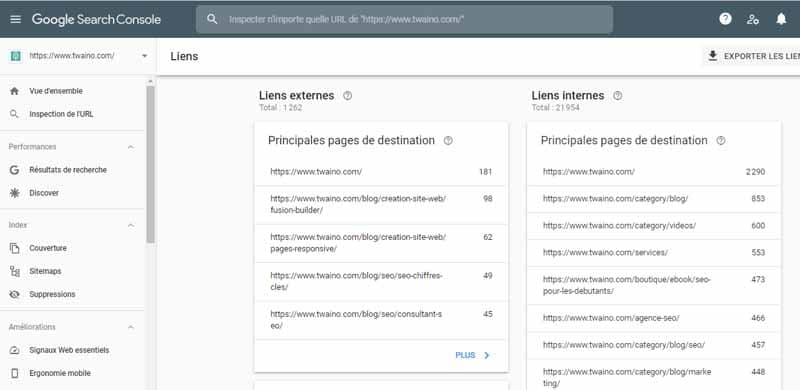Click the Signaux Web essentiels gauge icon
Viewport: 800px width, 390px height.
[14, 350]
